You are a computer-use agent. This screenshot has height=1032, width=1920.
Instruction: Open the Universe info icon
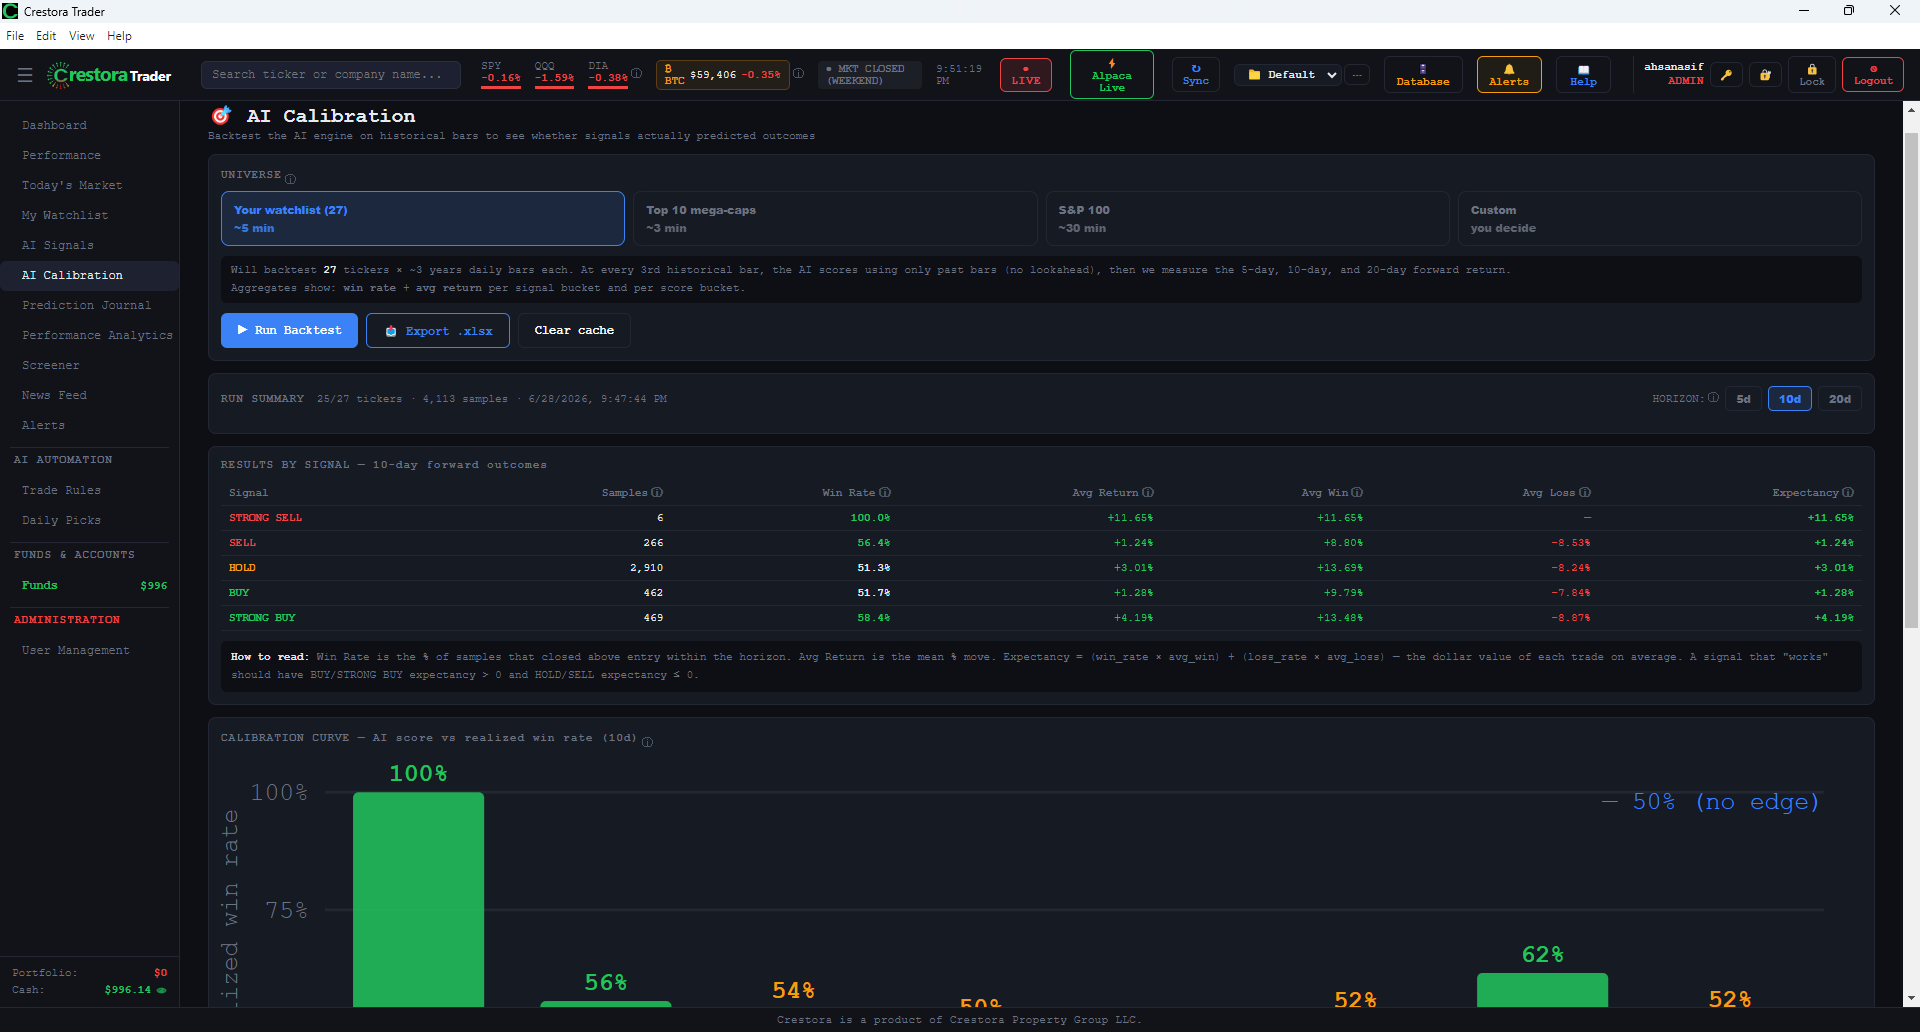coord(290,179)
